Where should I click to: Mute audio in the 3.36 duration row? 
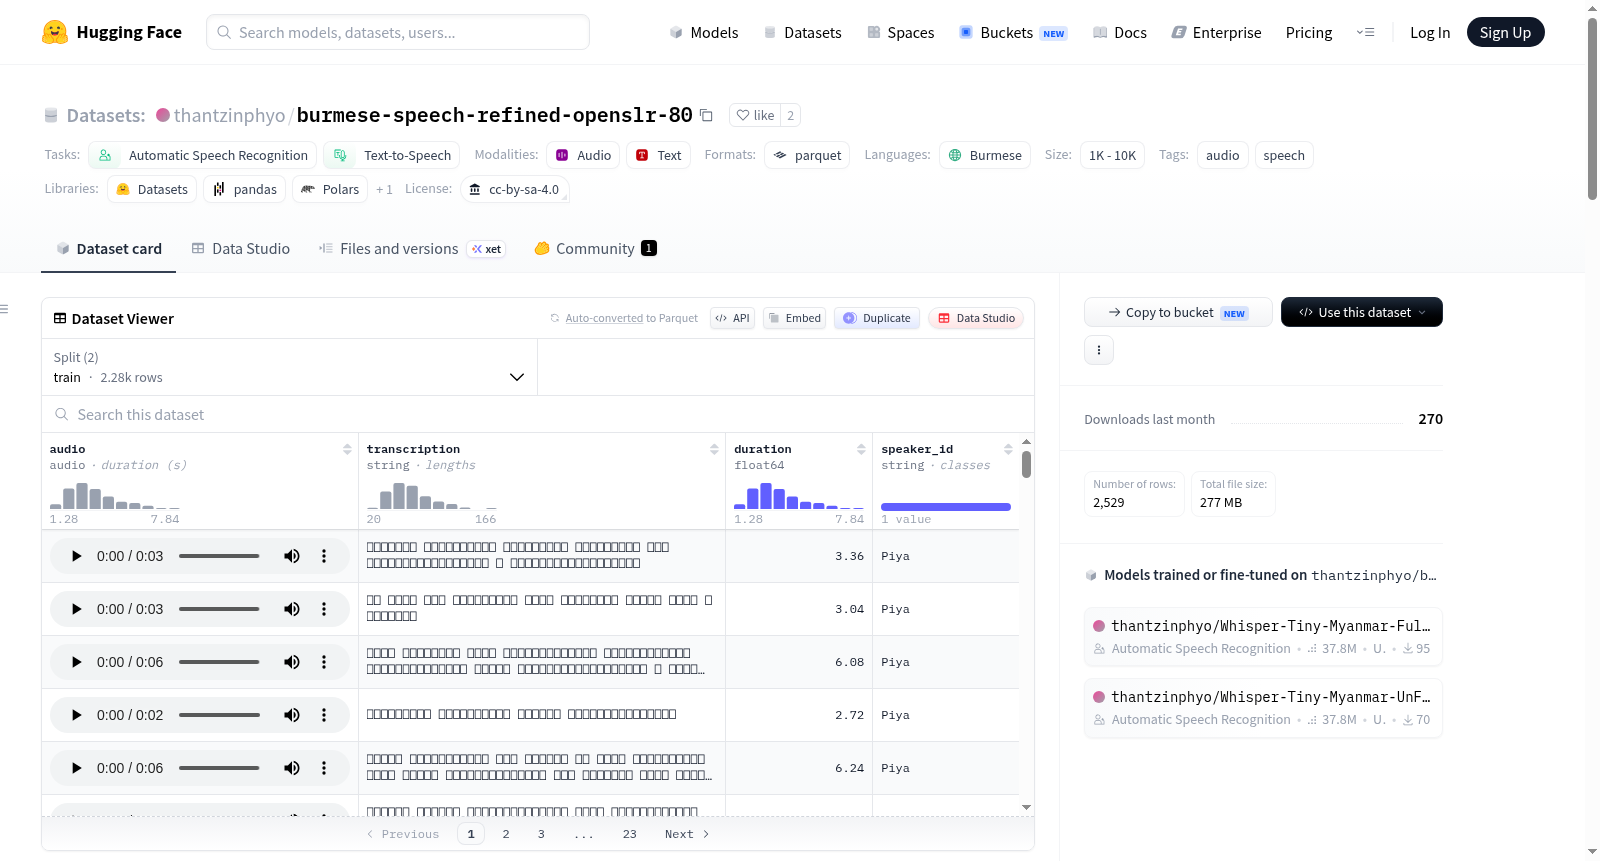click(292, 556)
